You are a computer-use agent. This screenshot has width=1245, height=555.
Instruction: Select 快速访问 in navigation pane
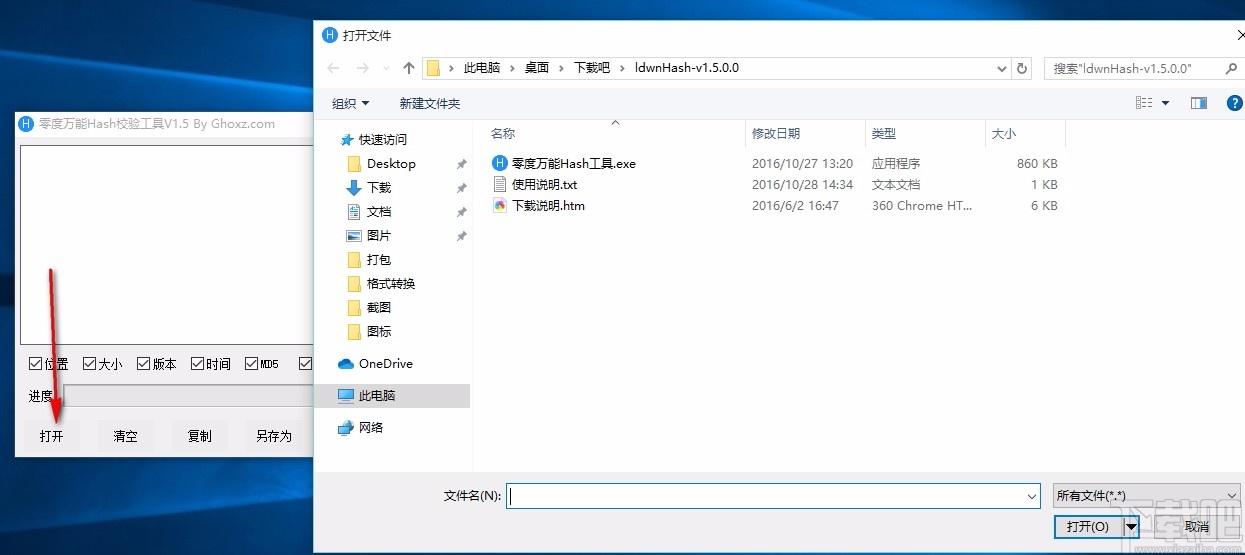(383, 139)
